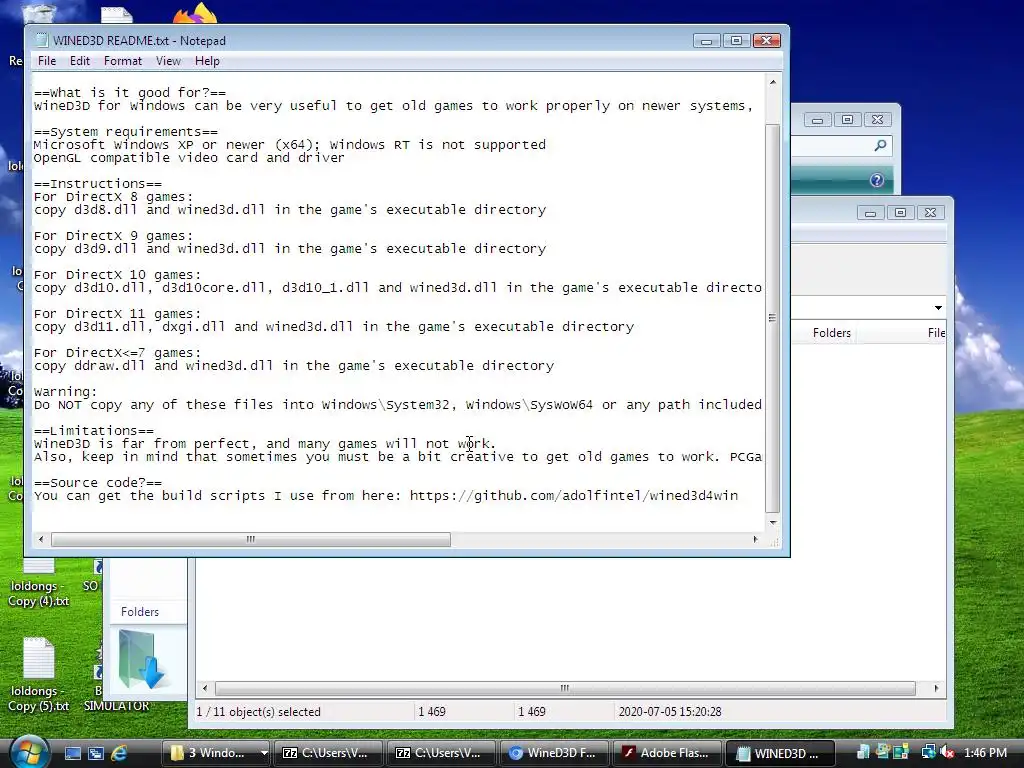Switch to WineD3D Chrome taskbar window

click(x=552, y=753)
